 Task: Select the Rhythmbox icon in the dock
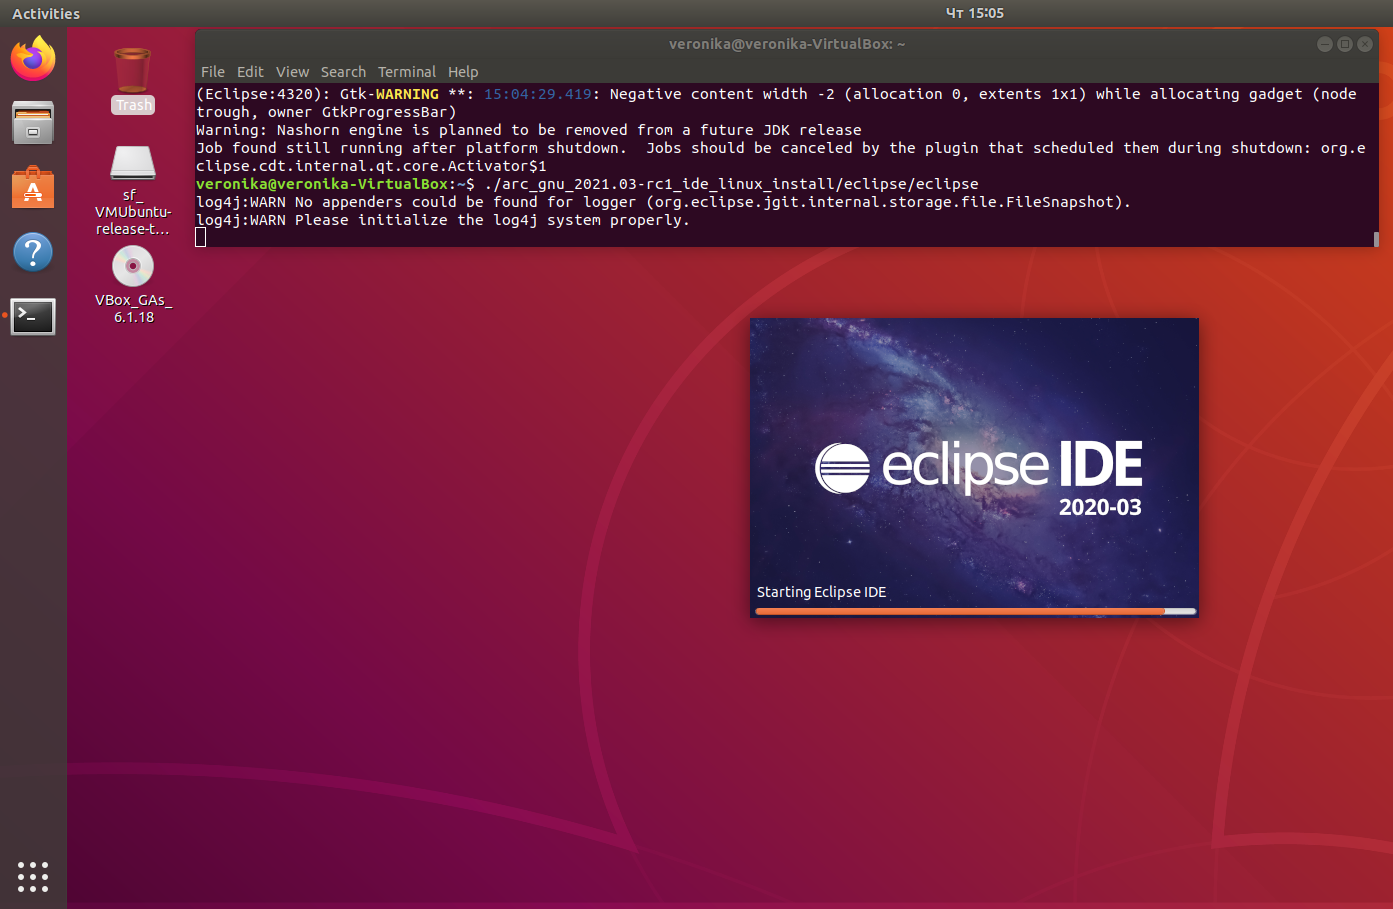[x=33, y=122]
